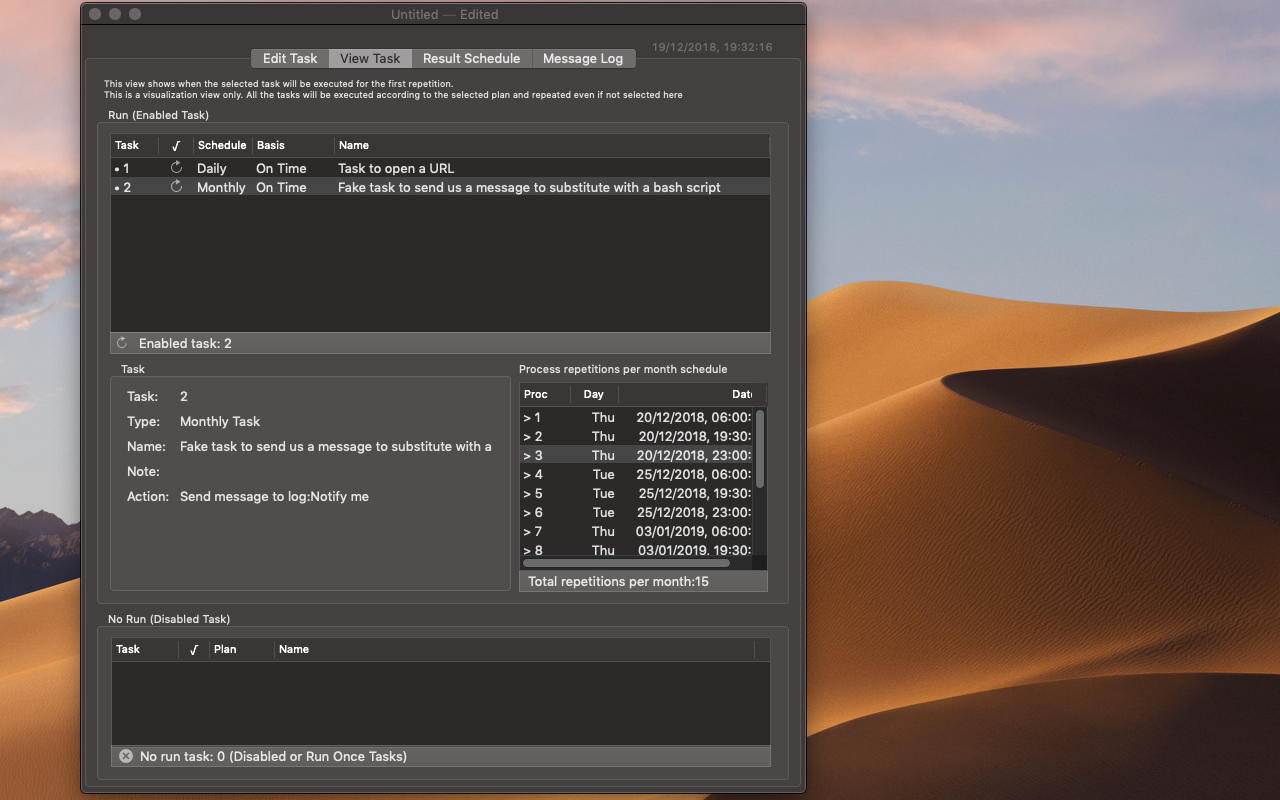Click the task Name value in details panel
The height and width of the screenshot is (800, 1280).
click(x=336, y=446)
